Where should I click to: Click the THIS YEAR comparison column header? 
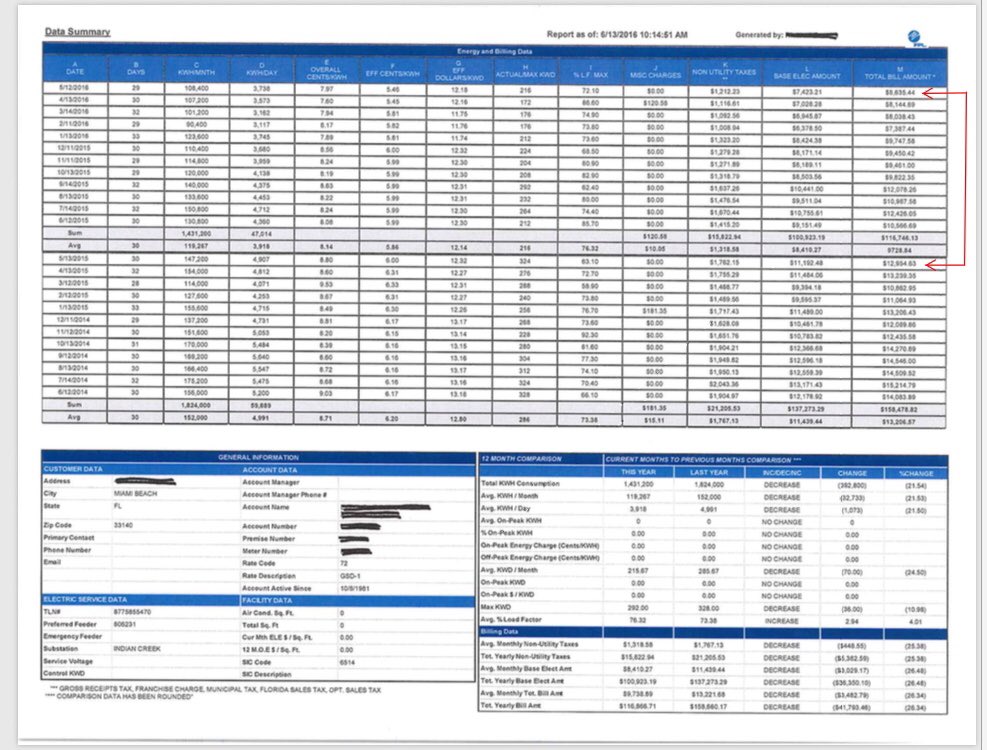(639, 472)
